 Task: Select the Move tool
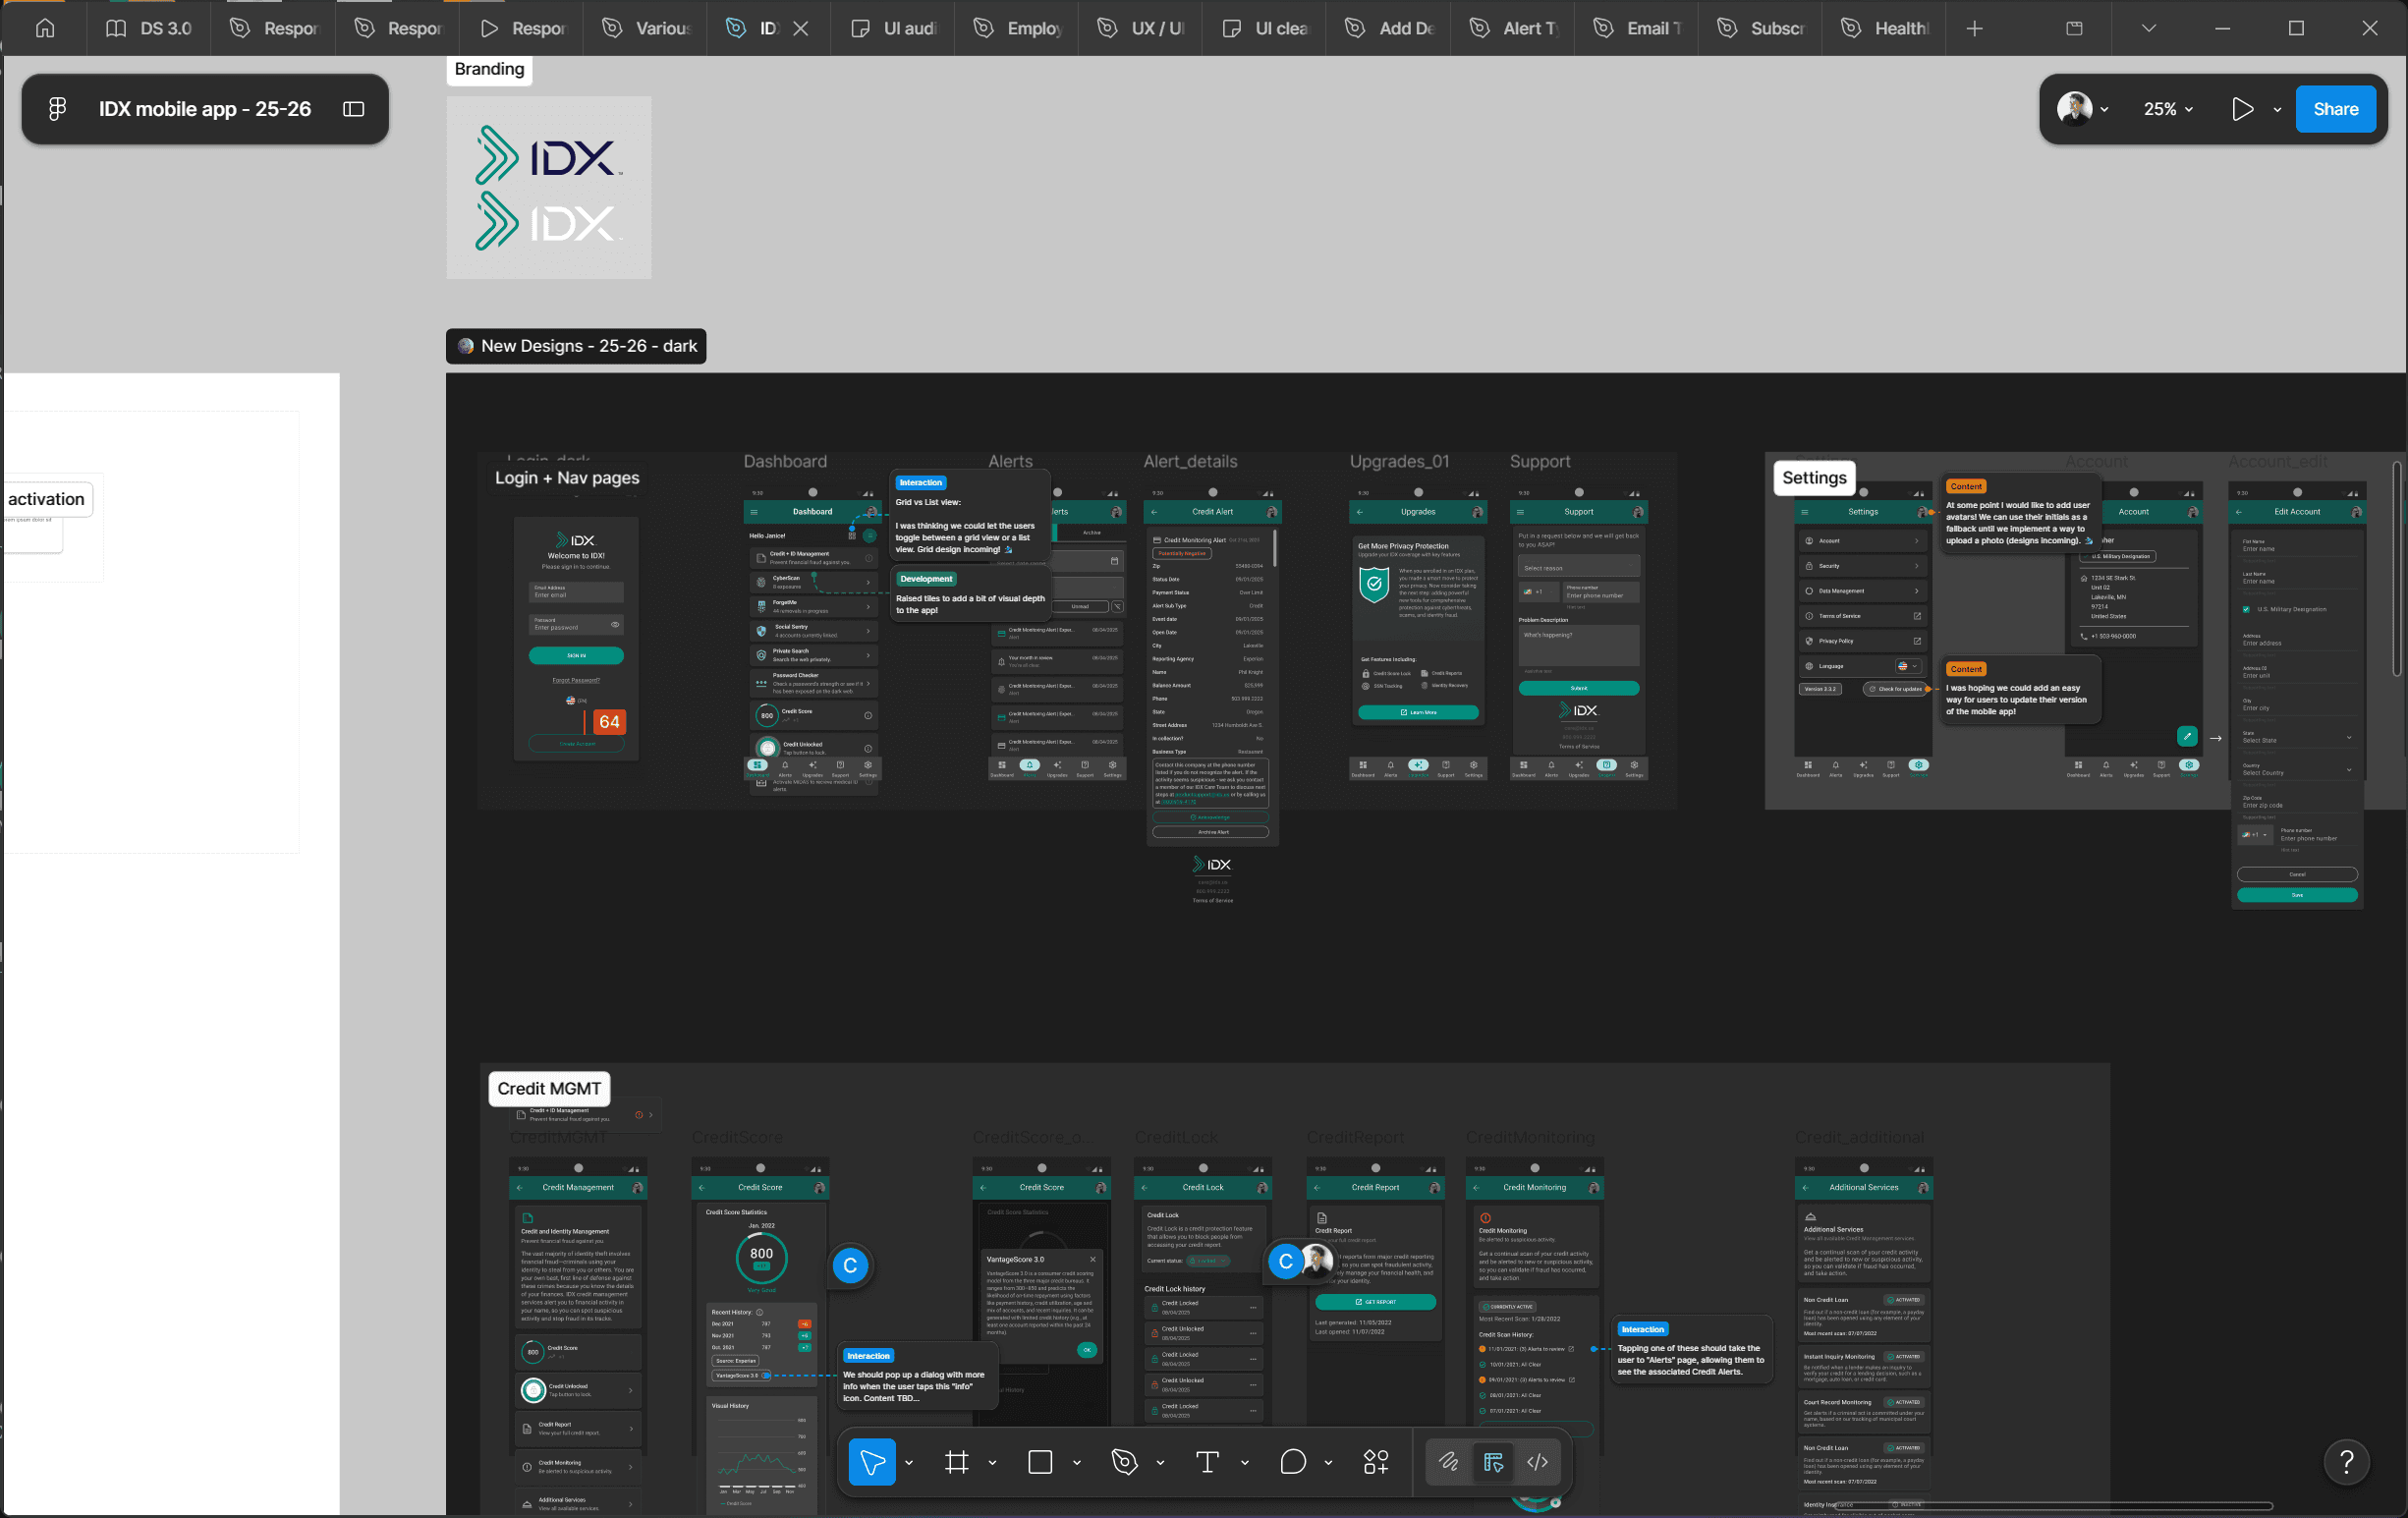(872, 1462)
